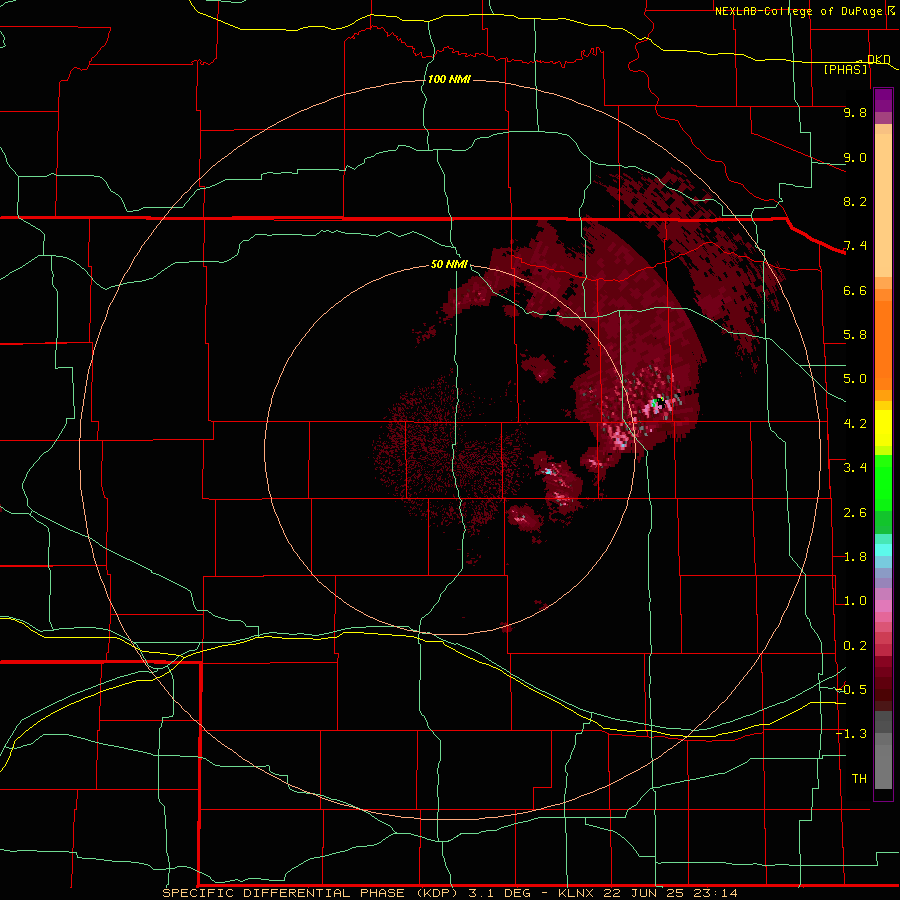Viewport: 900px width, 900px height.
Task: Click the 3.4 scale value
Action: click(855, 468)
